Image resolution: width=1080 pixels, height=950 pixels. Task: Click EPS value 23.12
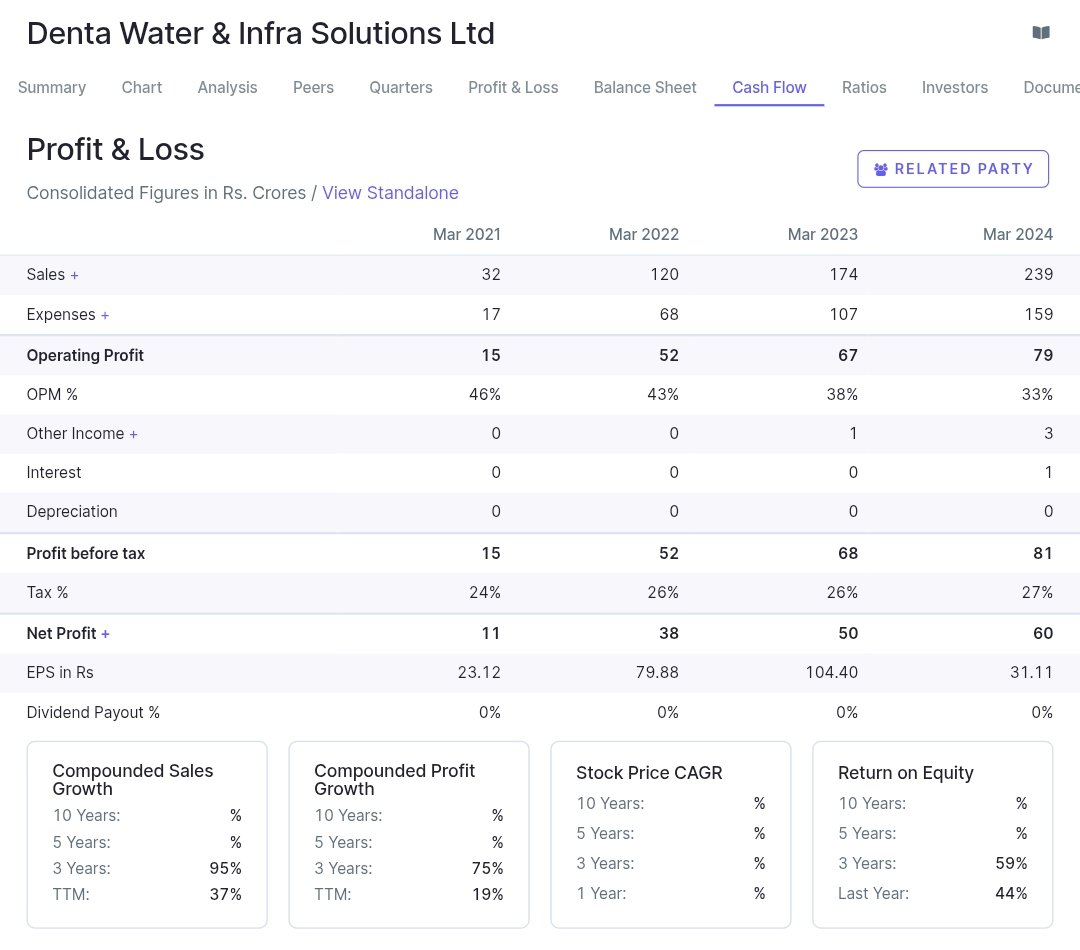[479, 672]
